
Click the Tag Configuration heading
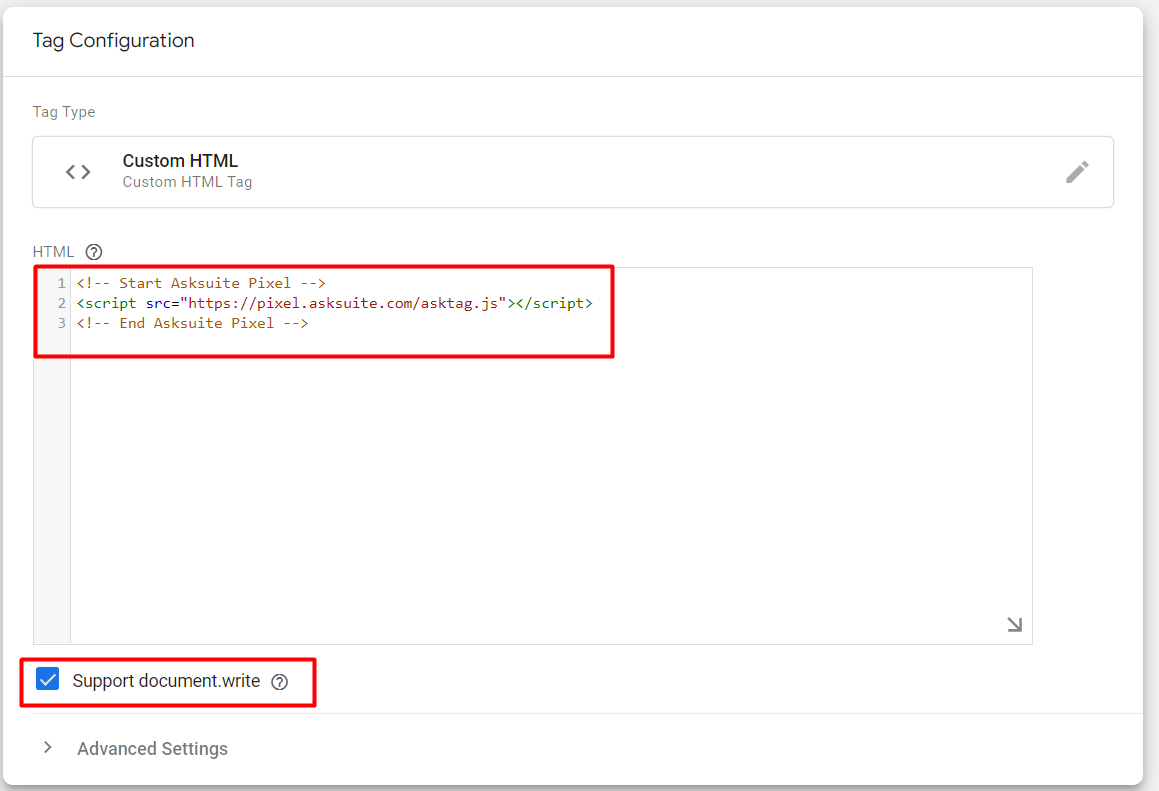[114, 41]
